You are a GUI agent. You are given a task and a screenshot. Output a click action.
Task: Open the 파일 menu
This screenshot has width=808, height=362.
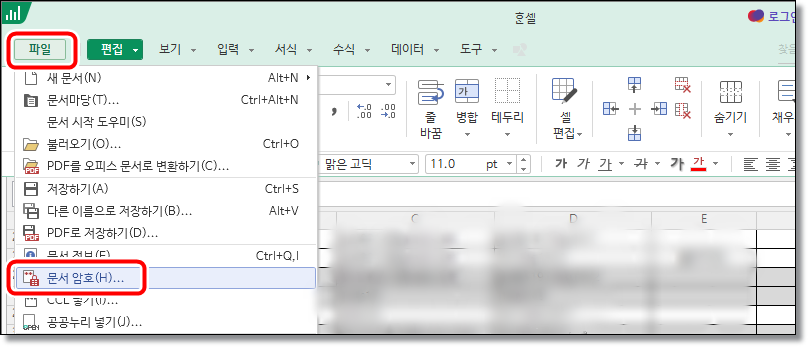[x=41, y=50]
